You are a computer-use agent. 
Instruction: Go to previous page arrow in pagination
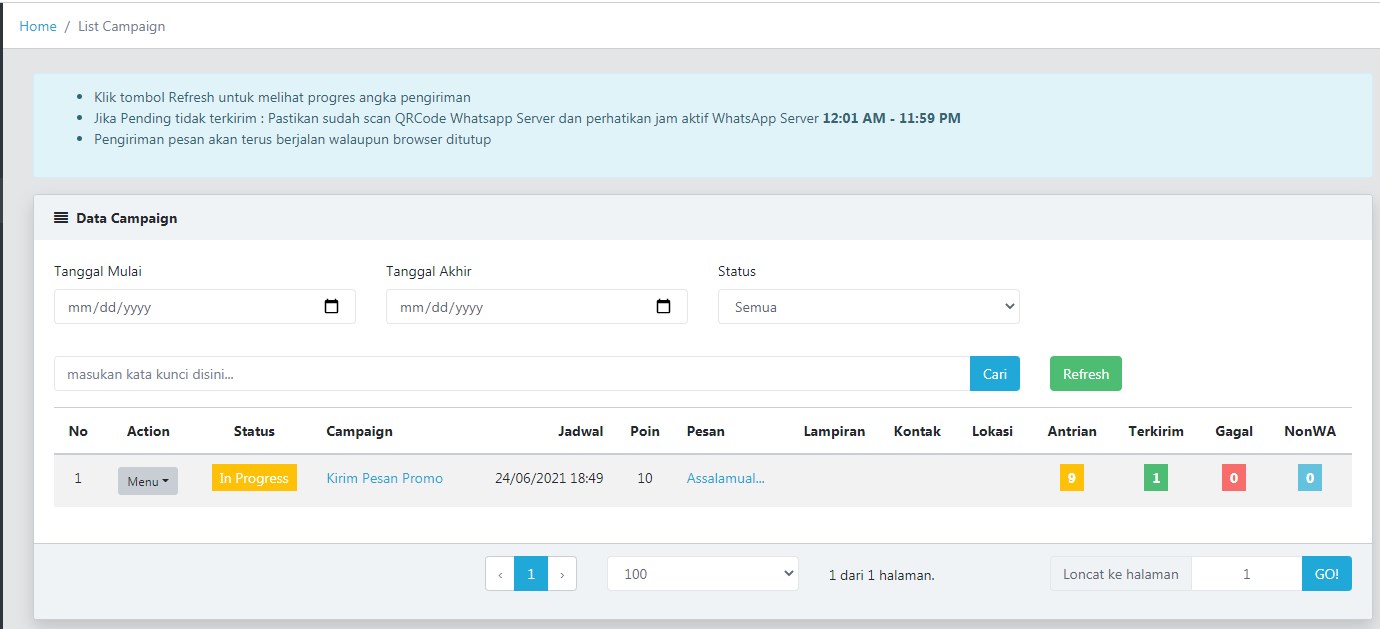[x=500, y=574]
